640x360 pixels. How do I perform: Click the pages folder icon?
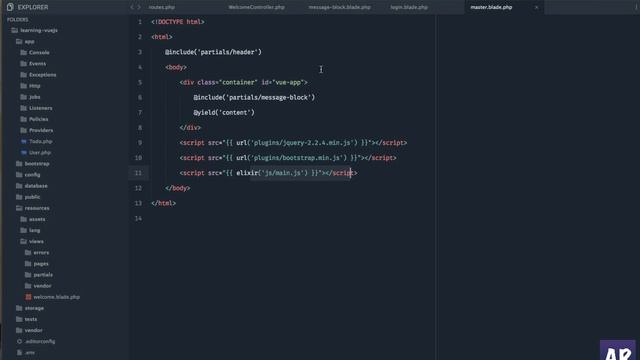[28, 264]
